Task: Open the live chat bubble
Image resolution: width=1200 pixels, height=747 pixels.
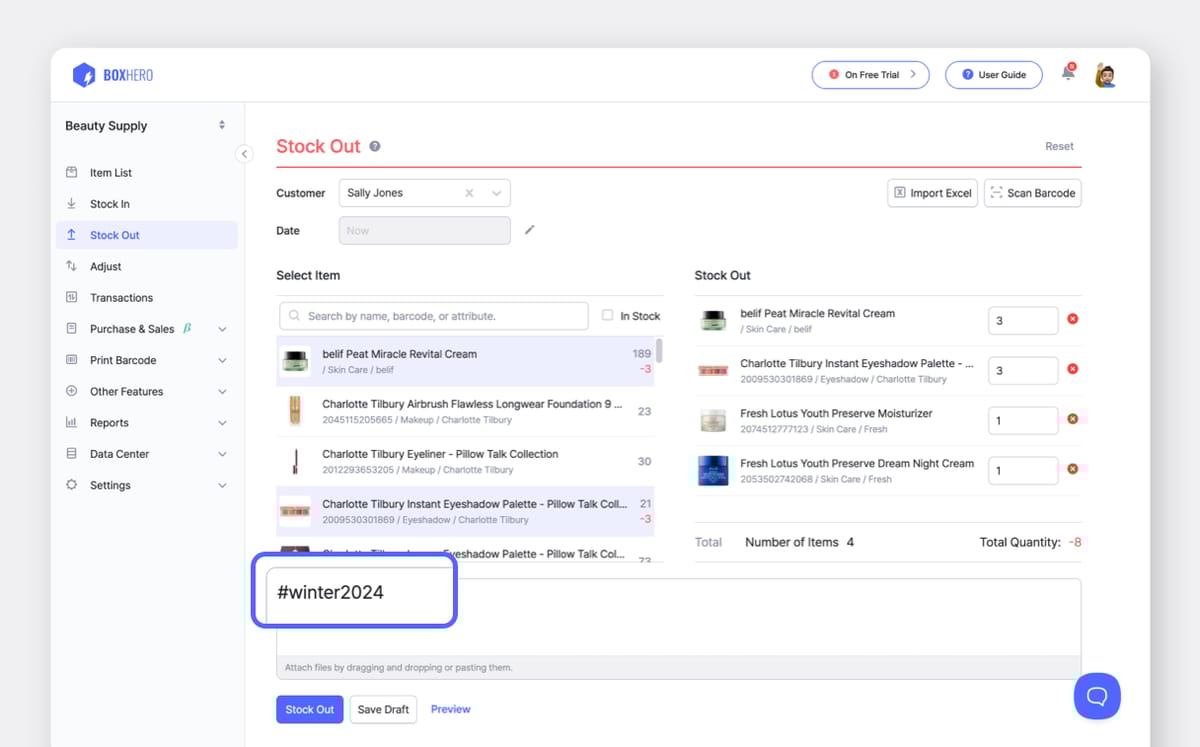Action: coord(1097,696)
